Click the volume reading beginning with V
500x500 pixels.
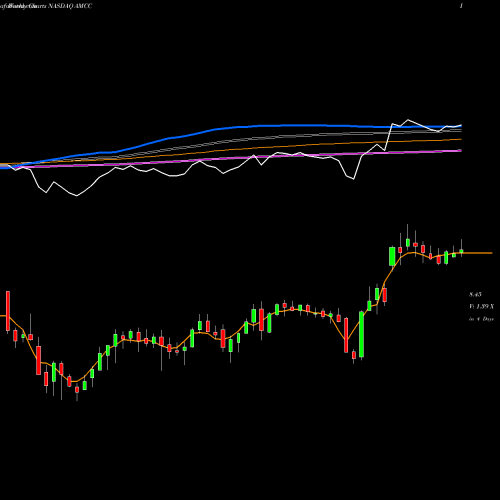click(482, 307)
